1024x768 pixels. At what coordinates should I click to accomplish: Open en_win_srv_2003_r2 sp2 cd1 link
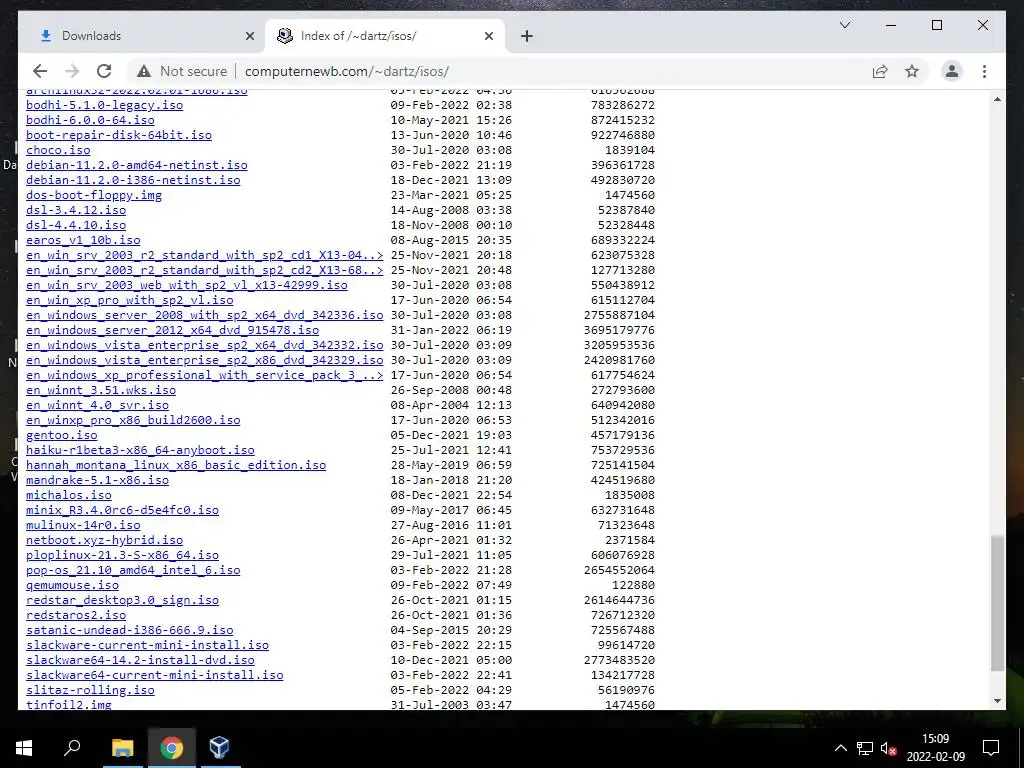tap(204, 255)
